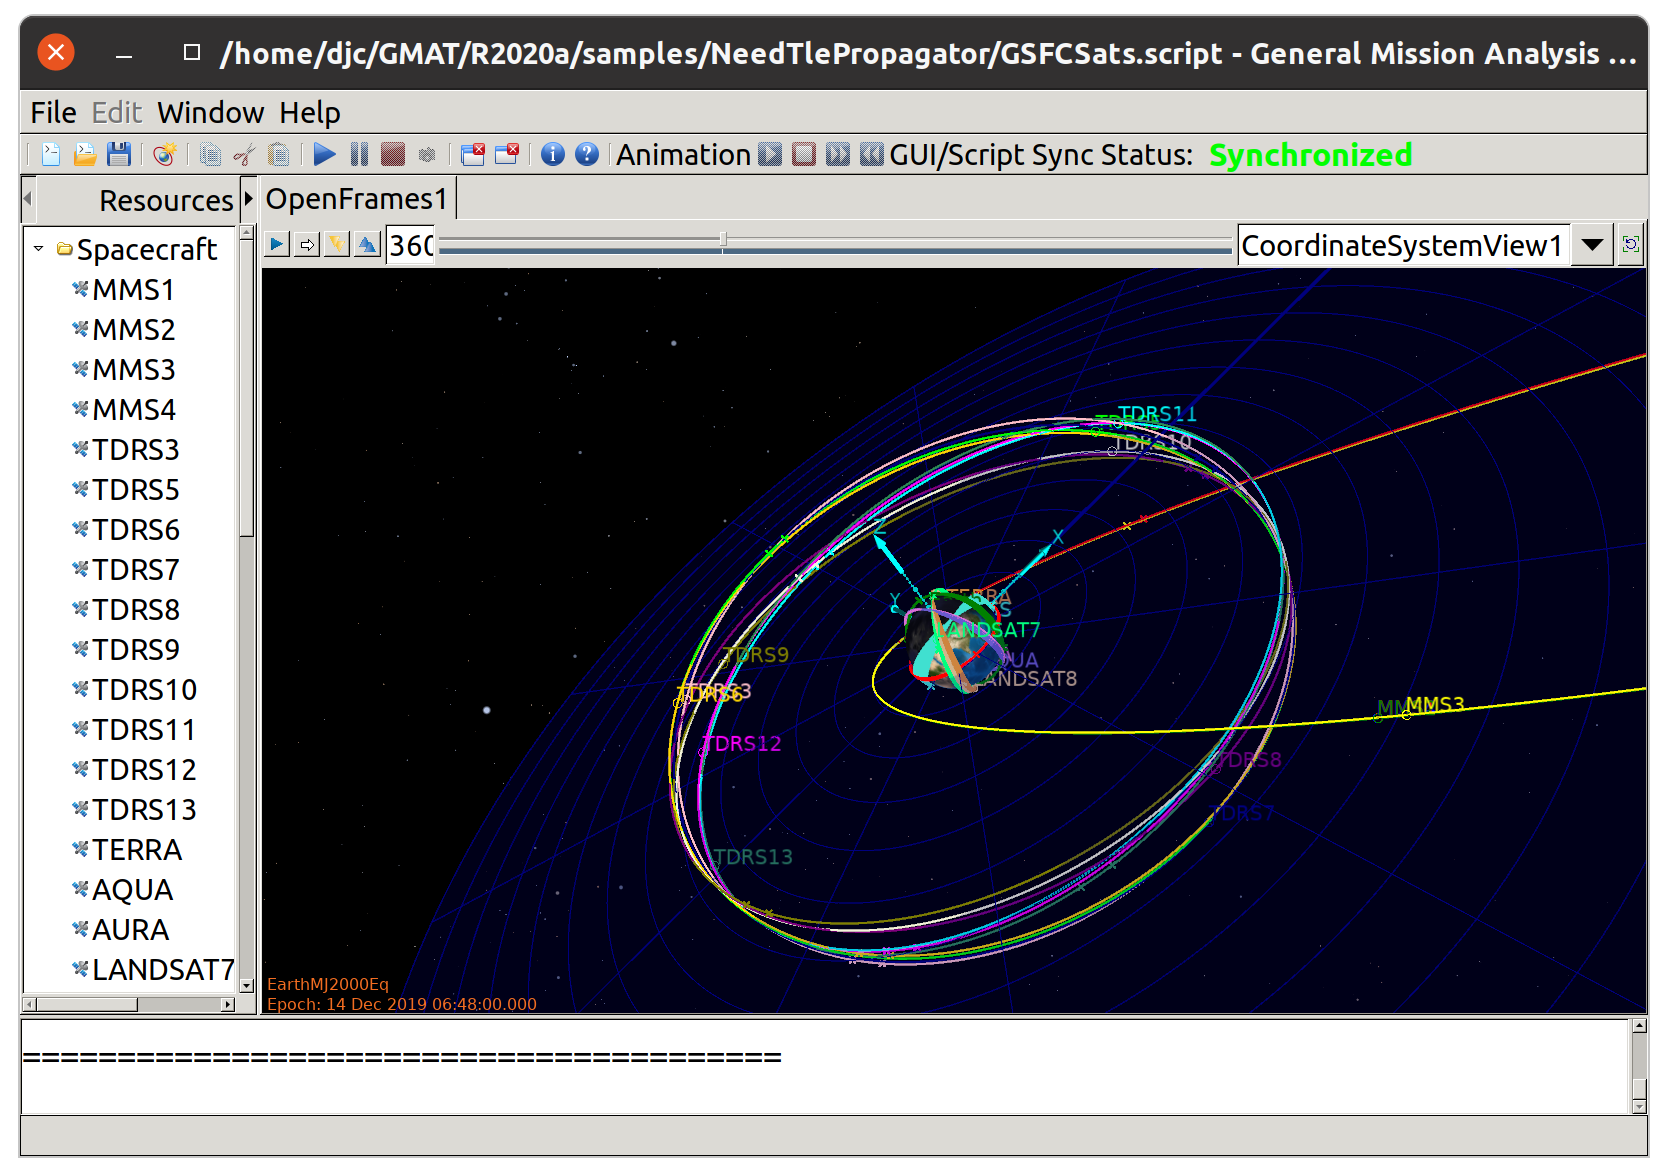Open the CoordinateSystemView1 dropdown arrow
1668x1176 pixels.
coord(1592,245)
